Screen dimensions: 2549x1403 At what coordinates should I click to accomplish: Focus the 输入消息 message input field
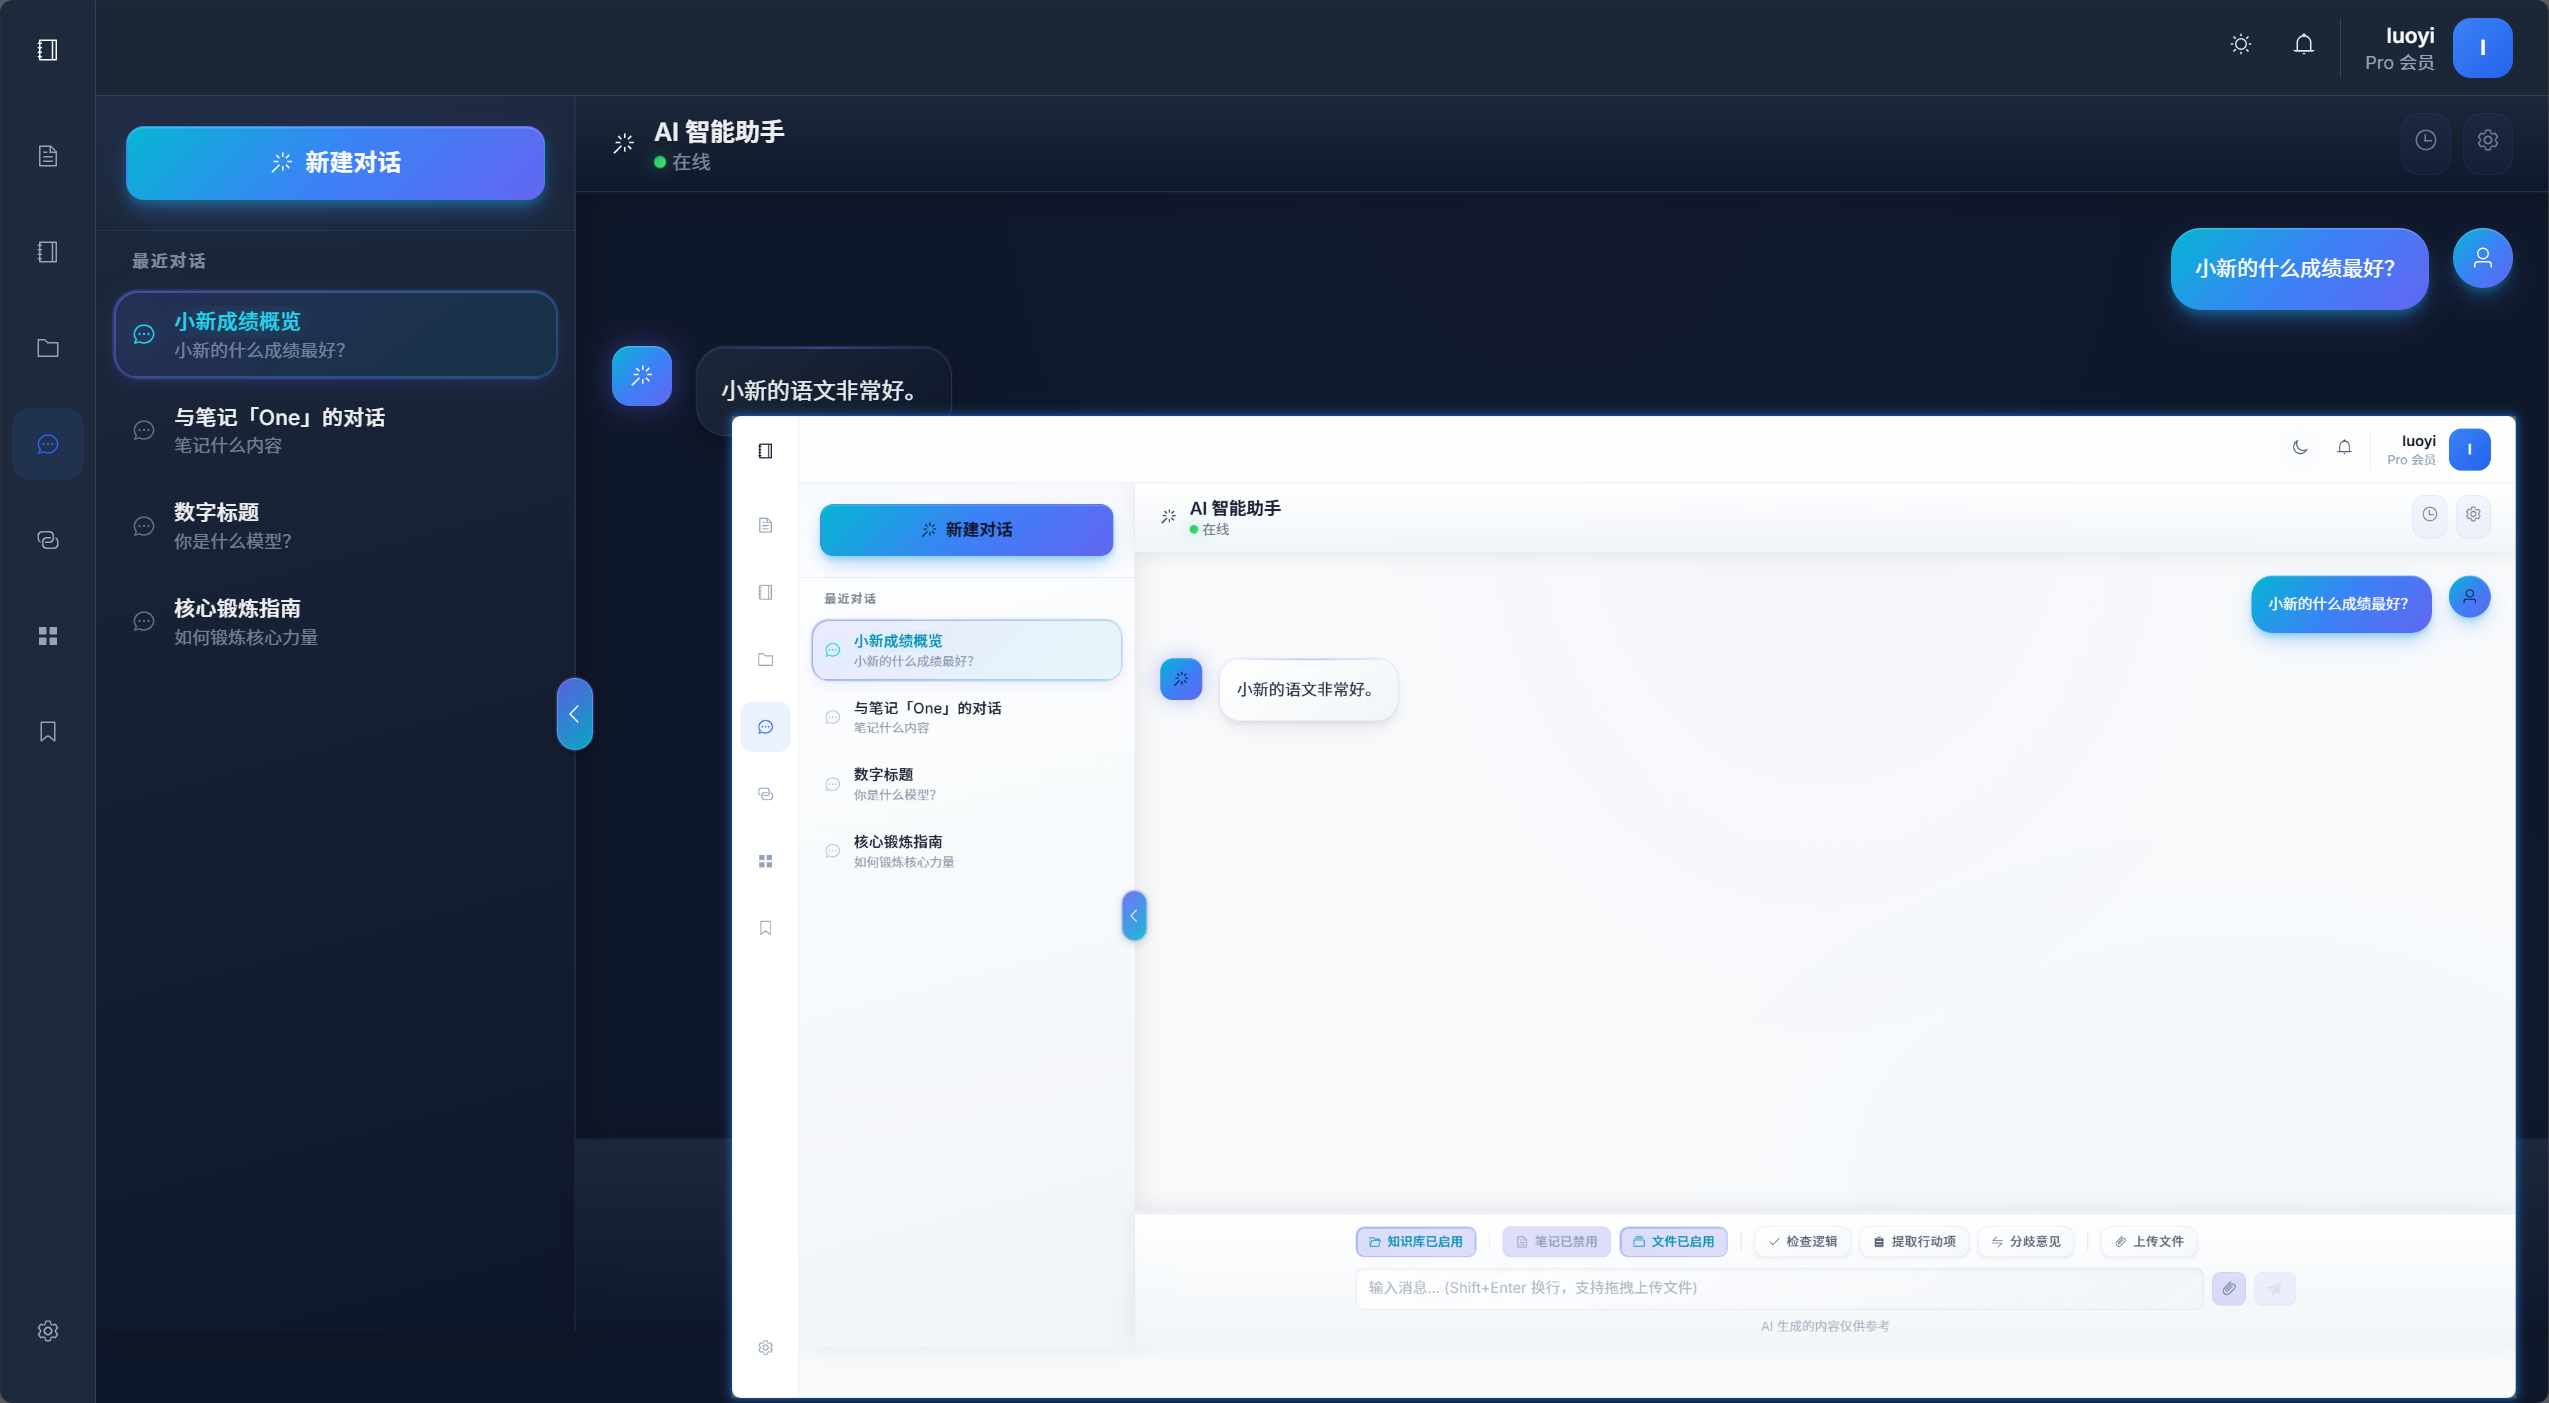(x=1778, y=1288)
